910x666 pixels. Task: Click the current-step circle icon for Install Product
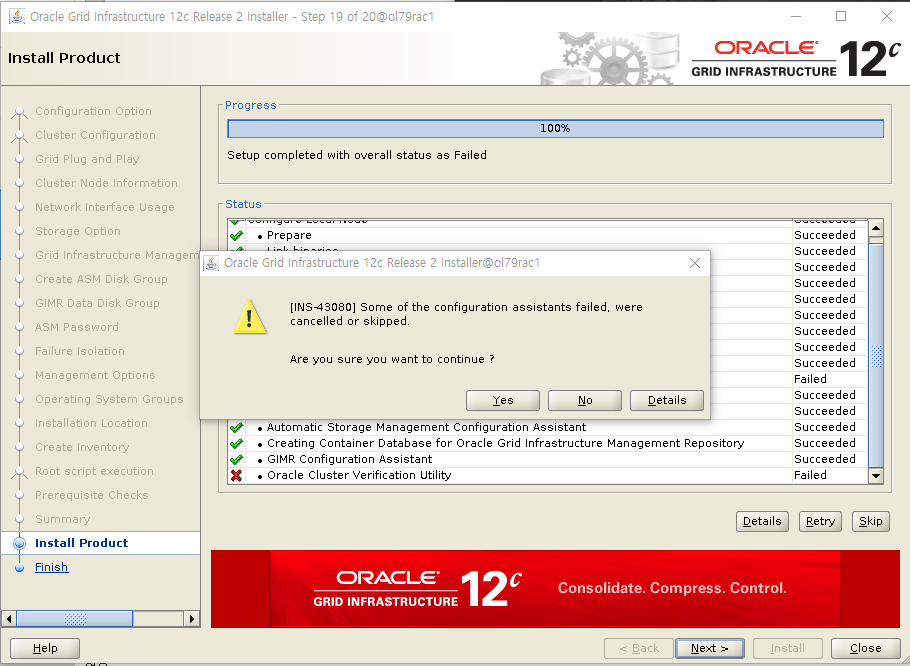(x=20, y=544)
